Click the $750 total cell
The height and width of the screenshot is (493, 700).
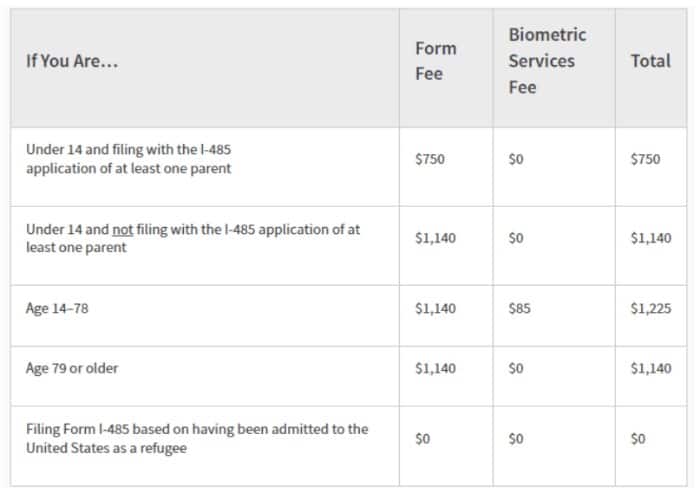point(645,159)
